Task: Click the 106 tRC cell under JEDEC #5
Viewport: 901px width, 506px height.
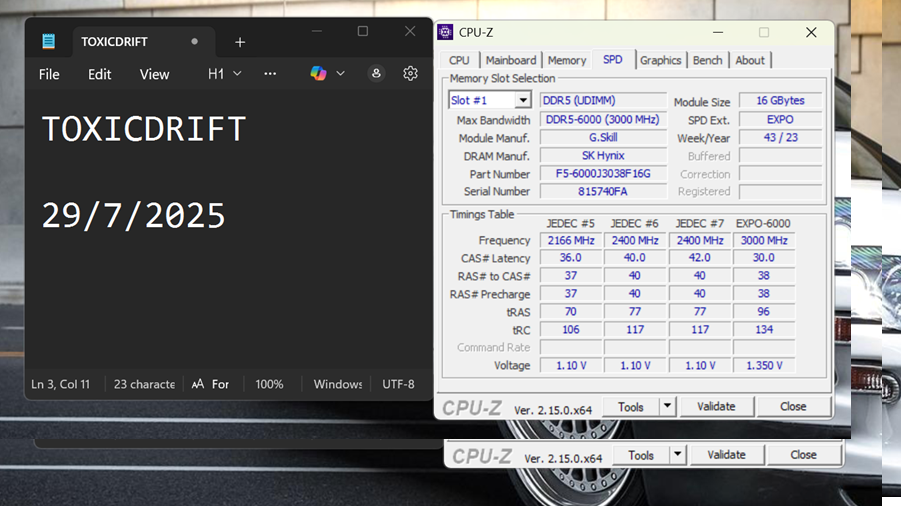Action: pos(571,329)
